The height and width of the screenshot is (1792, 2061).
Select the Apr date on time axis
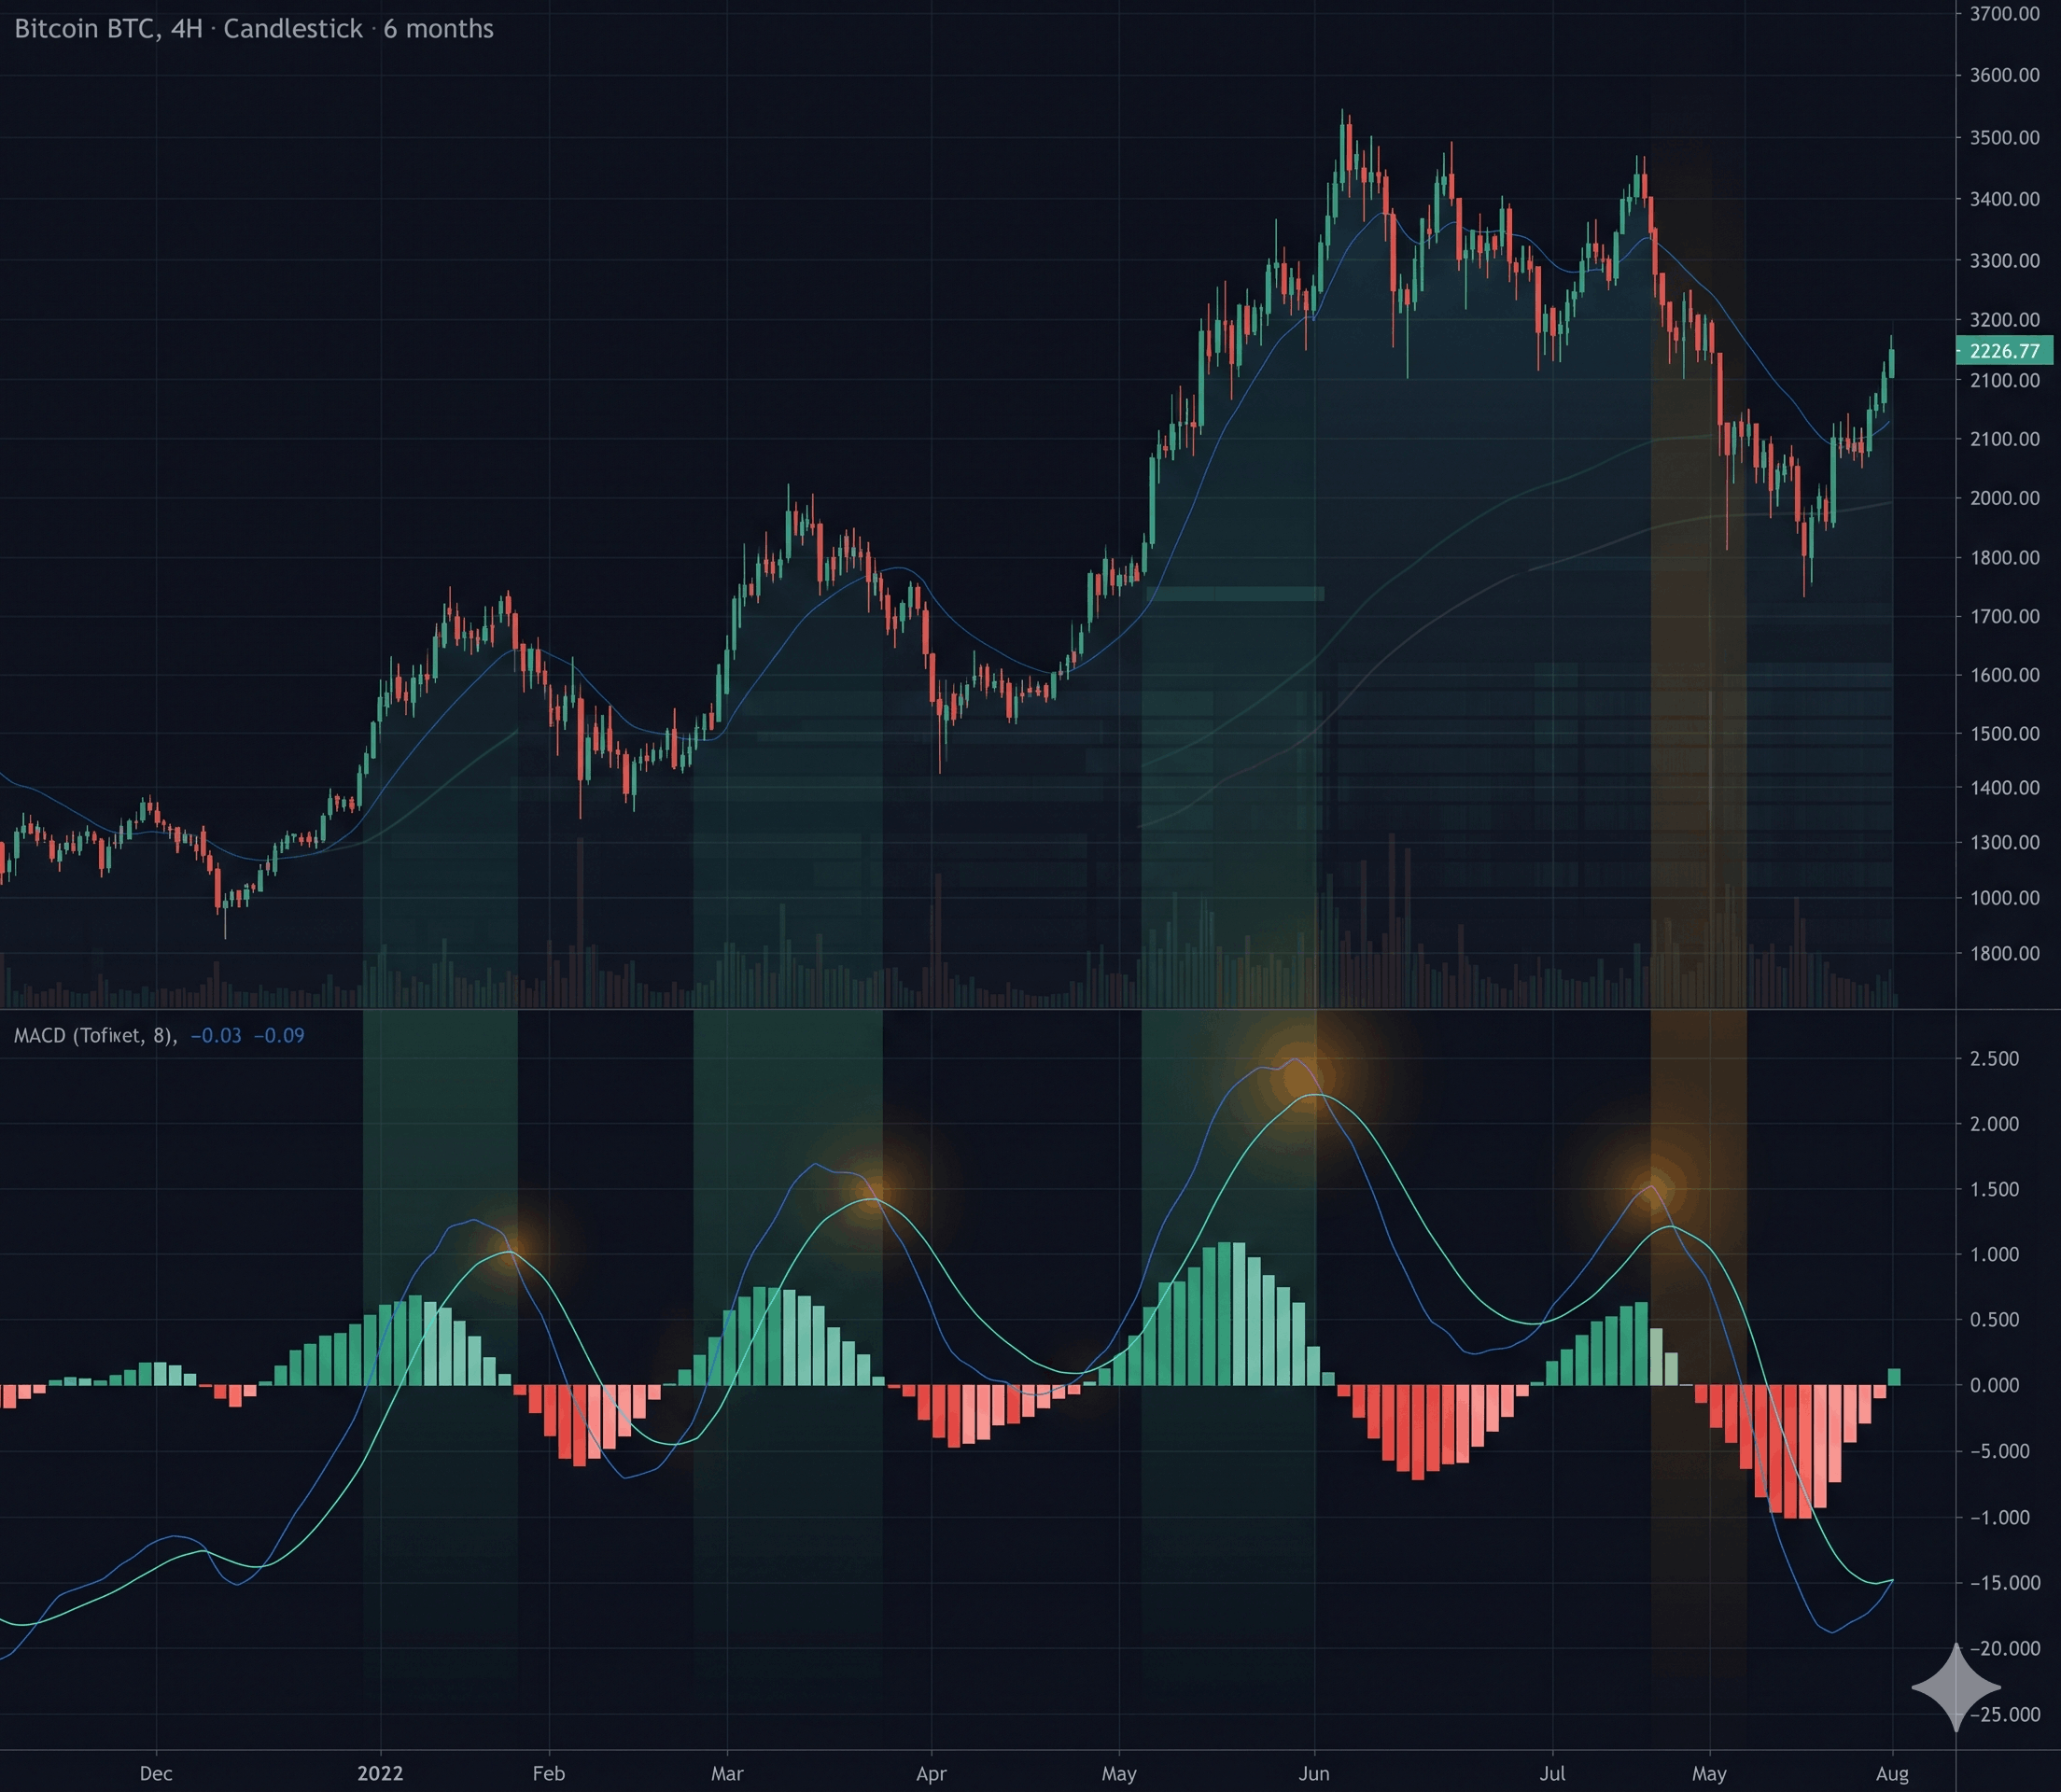[931, 1773]
